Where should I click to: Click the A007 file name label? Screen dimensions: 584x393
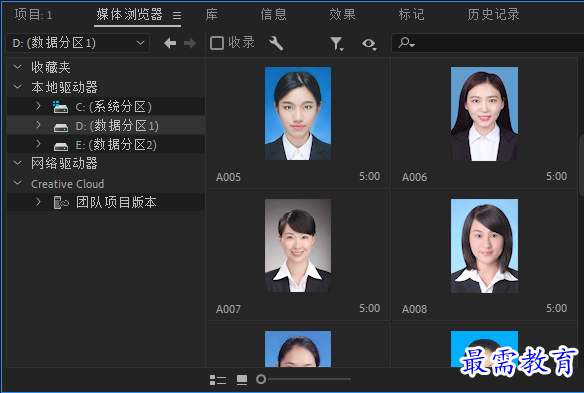coord(228,309)
